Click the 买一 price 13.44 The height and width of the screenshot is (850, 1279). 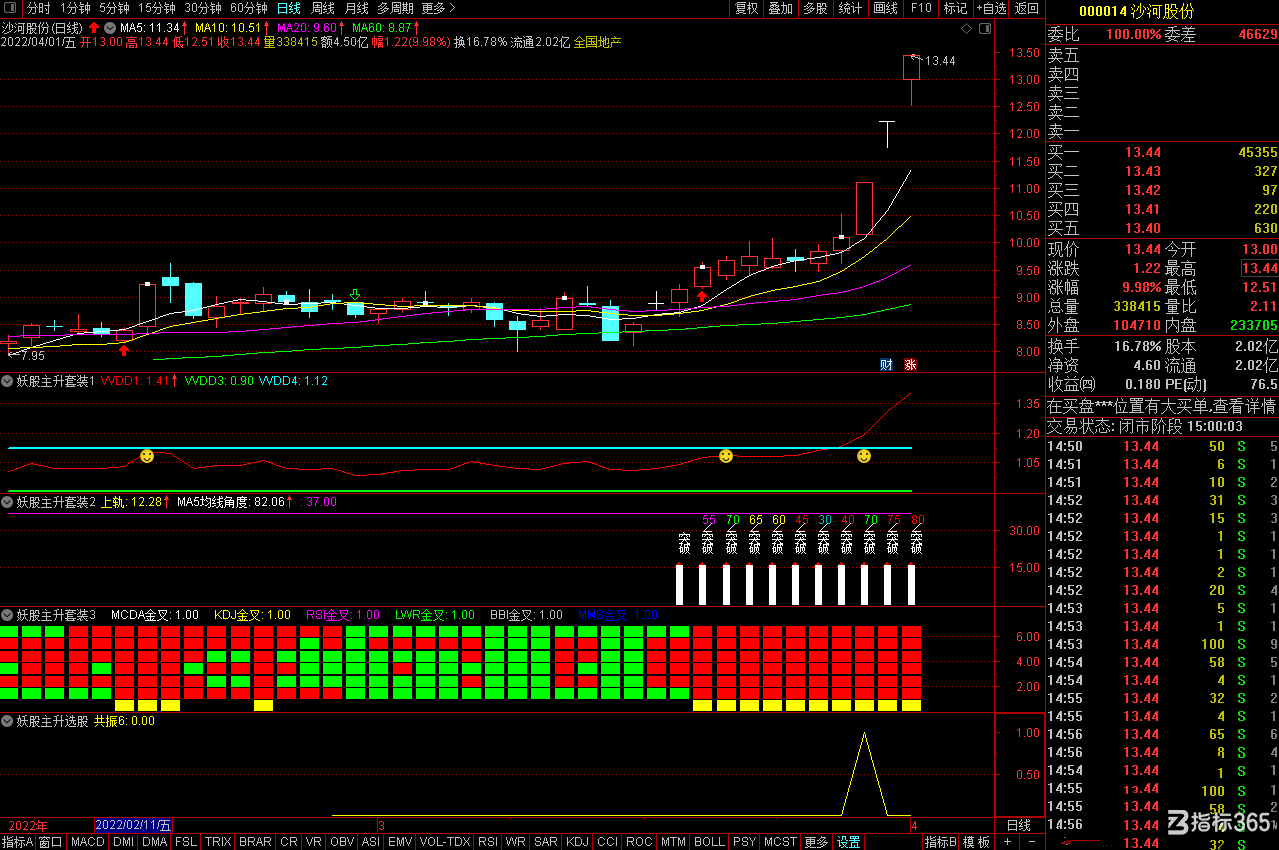pos(1143,153)
